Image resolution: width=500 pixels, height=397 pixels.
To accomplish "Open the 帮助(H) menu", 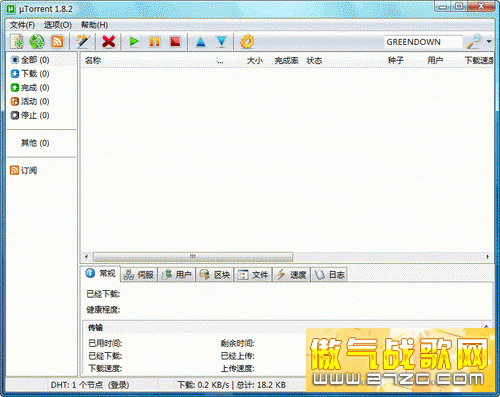I will 95,25.
